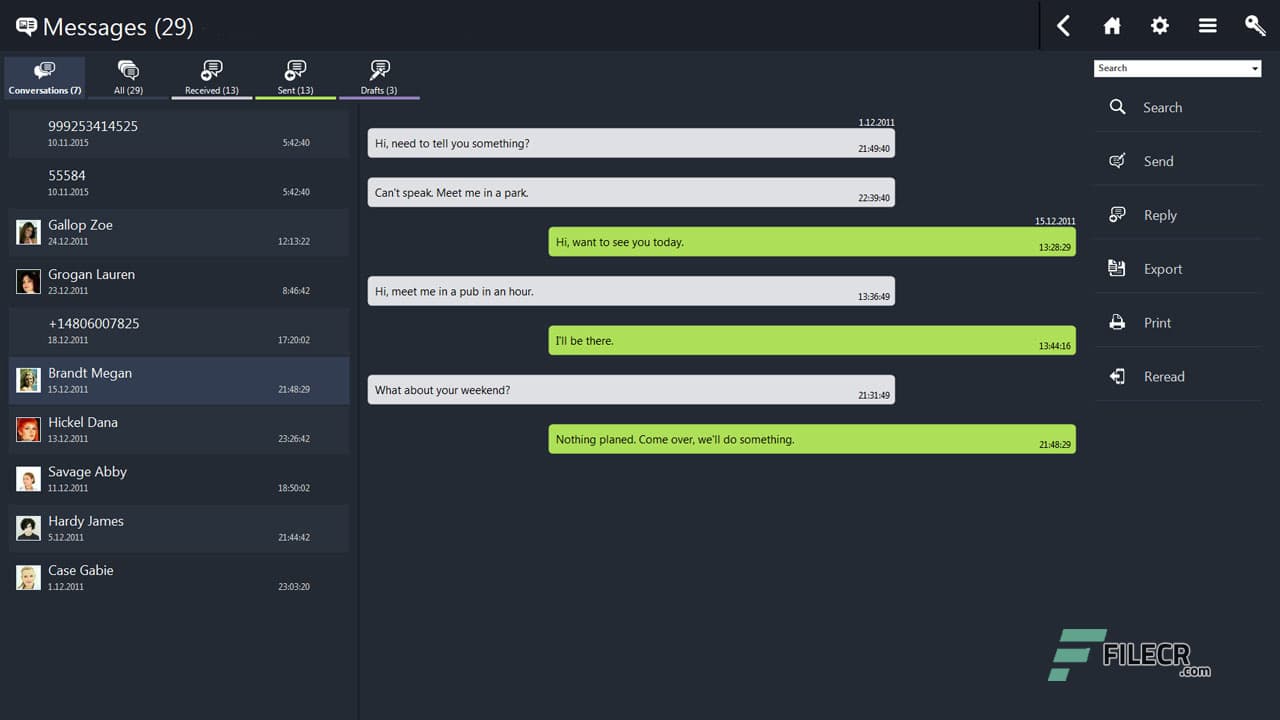Click the Print icon in the action panel
The image size is (1280, 720).
1118,322
